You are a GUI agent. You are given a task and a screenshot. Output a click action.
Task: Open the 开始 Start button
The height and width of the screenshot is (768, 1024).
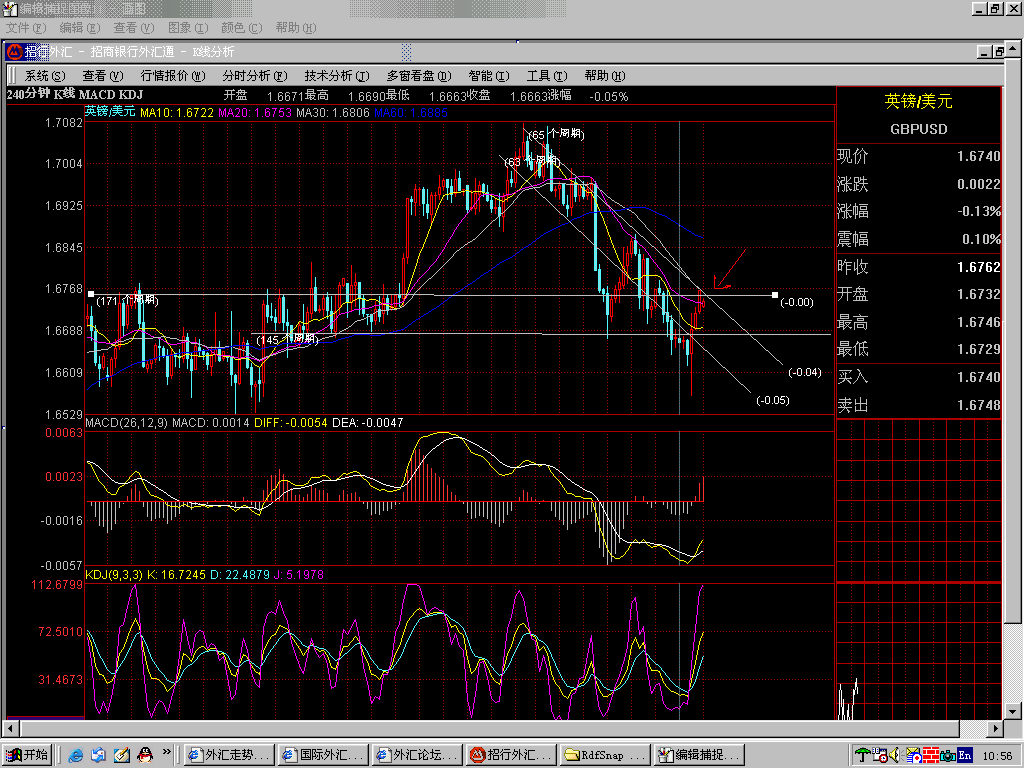(x=26, y=755)
